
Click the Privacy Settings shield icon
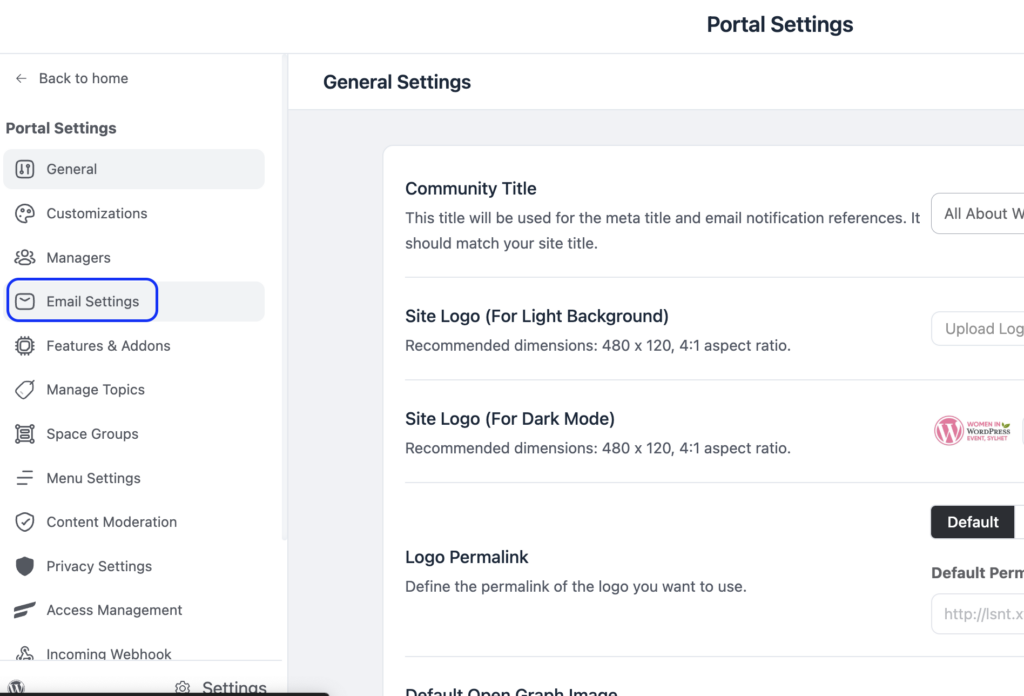point(25,566)
